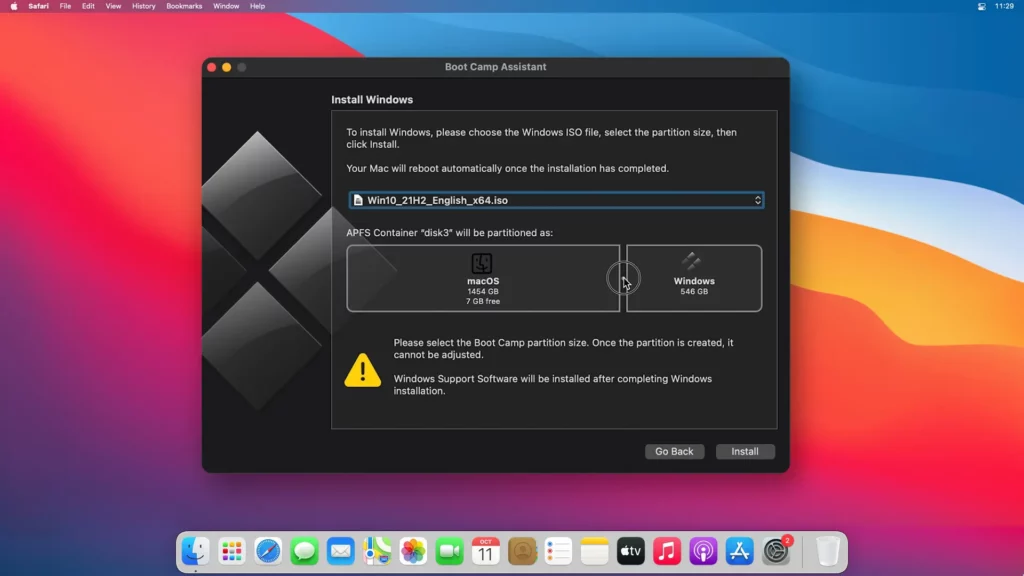
Task: Click the Windows Boot Camp partition icon
Action: pos(692,262)
